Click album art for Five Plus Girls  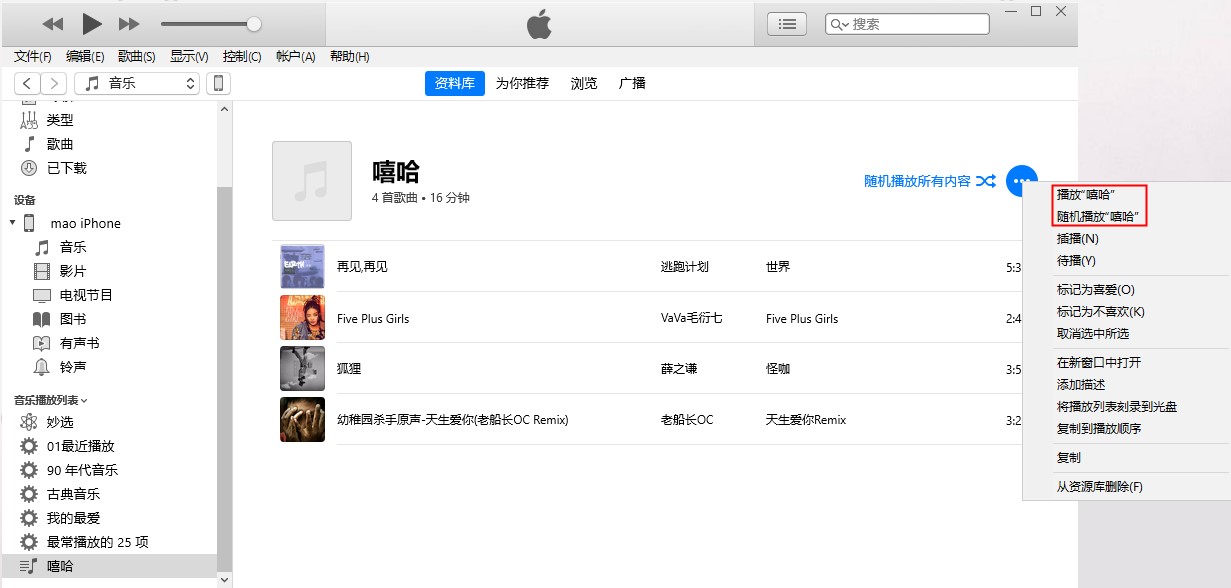302,318
